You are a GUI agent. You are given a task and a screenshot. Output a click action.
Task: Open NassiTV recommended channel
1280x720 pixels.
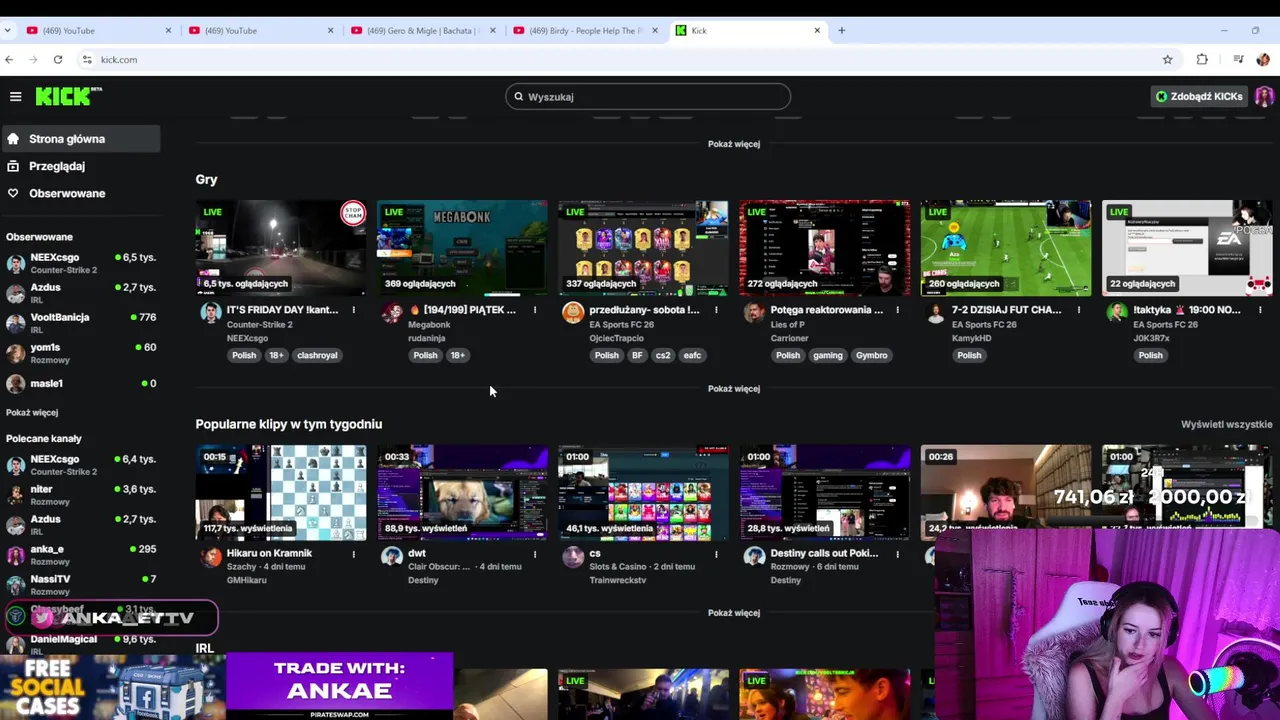tap(80, 585)
